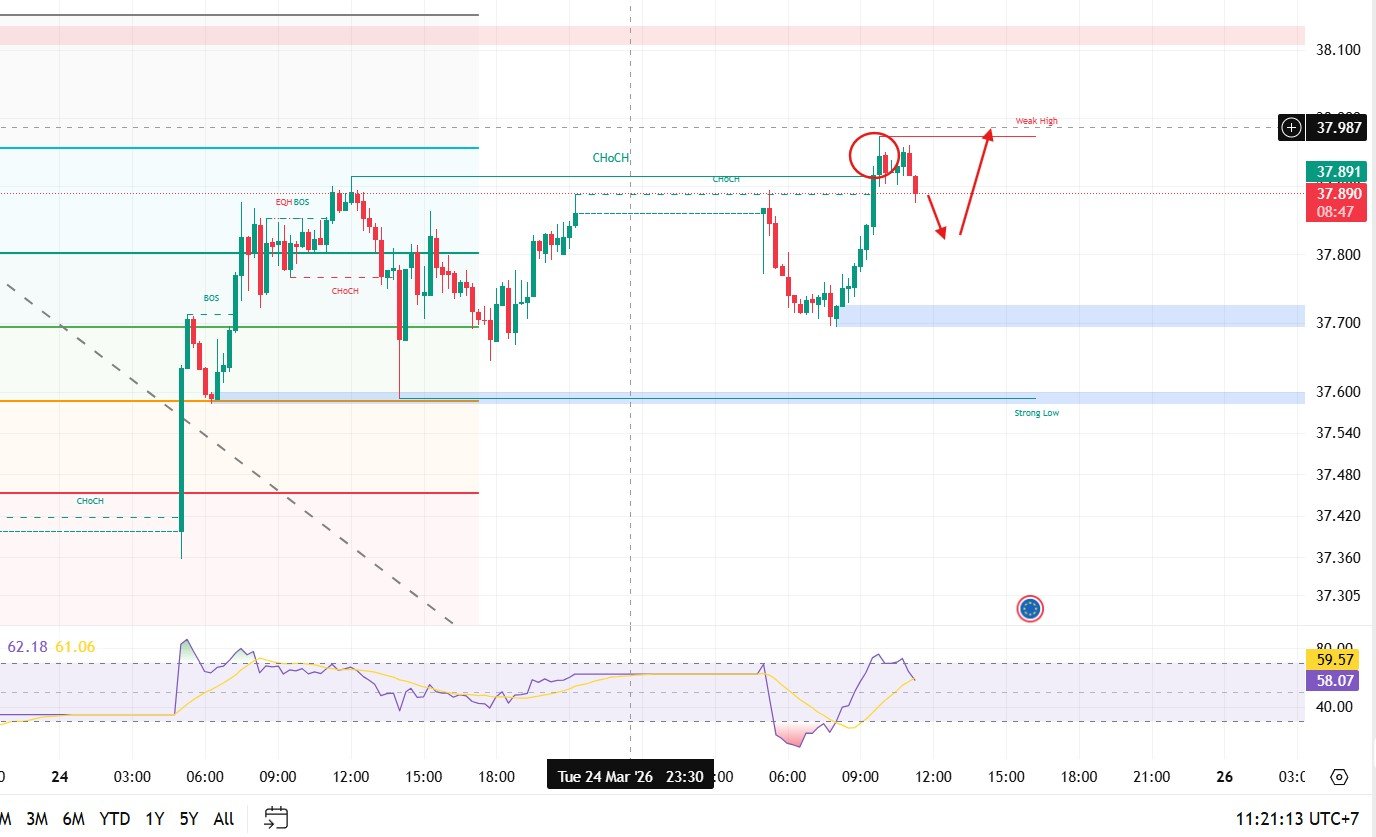Open the Go to date calendar icon
Screen dimensions: 1376x837
click(x=278, y=818)
